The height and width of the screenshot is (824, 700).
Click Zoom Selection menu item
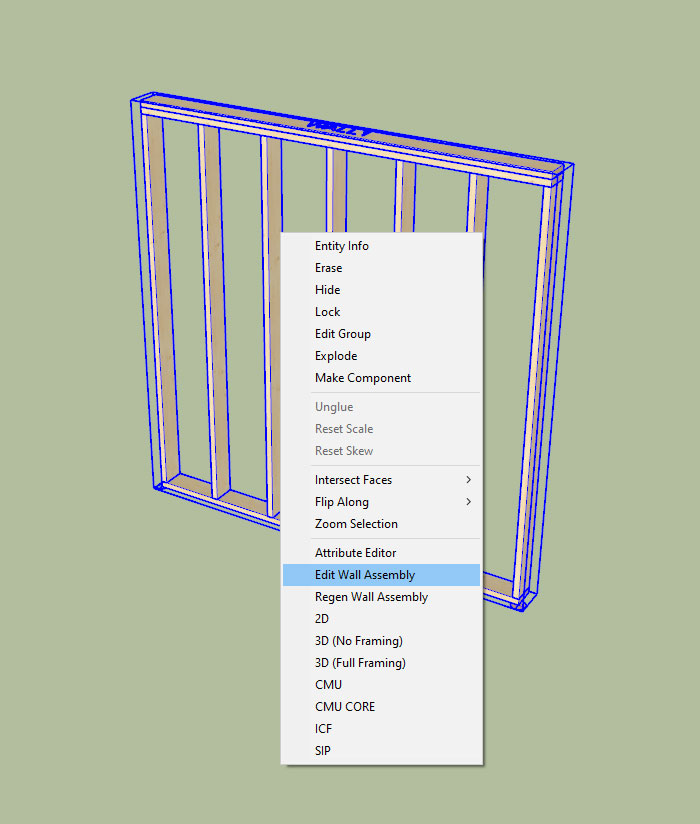(x=356, y=524)
